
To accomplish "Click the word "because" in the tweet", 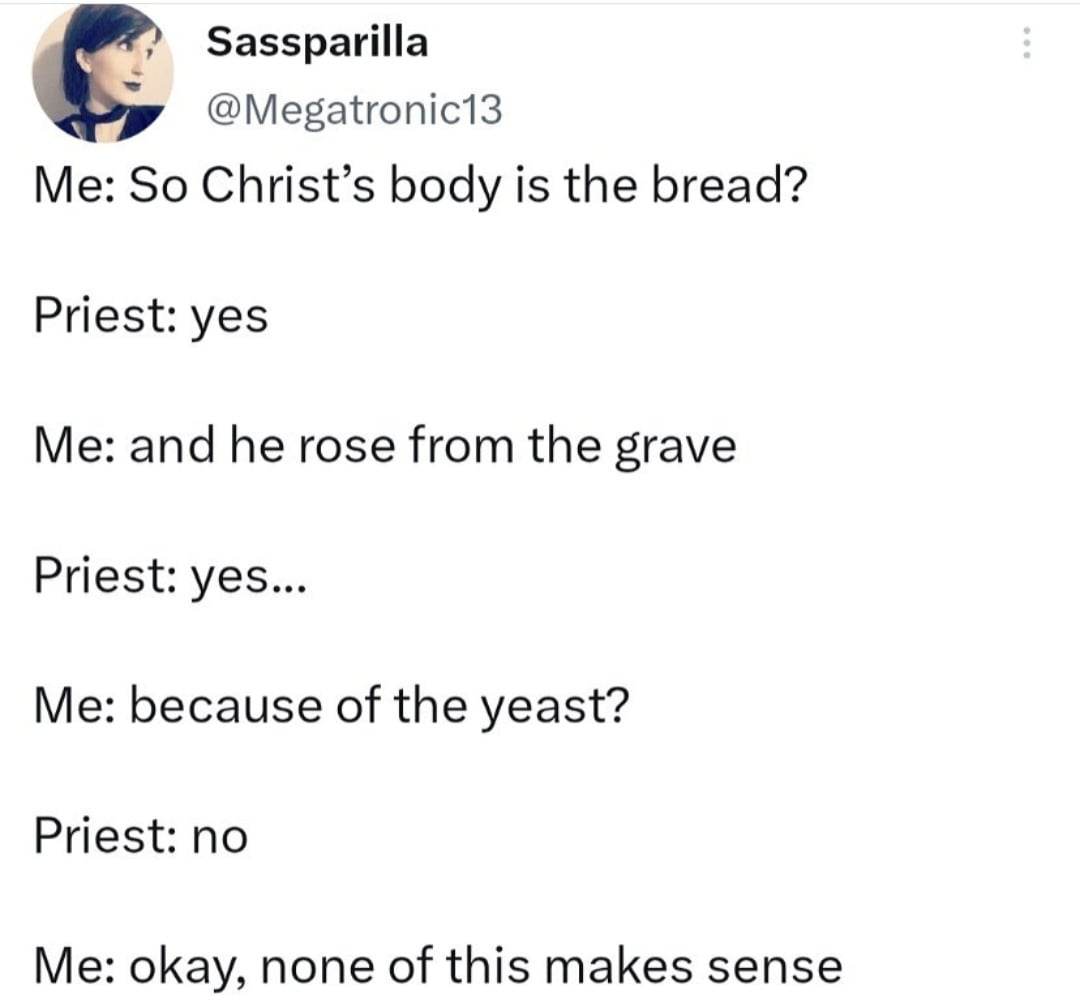I will click(x=225, y=706).
